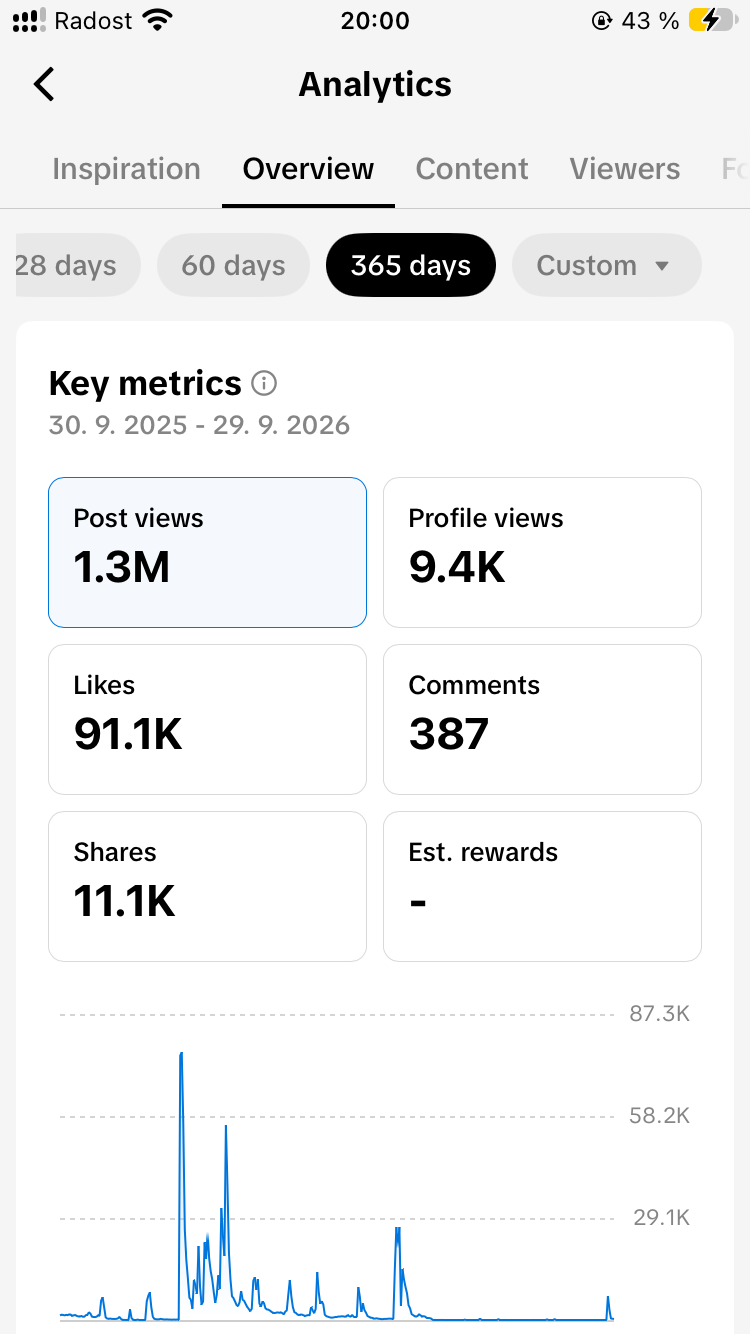Switch to the Content tab
The image size is (750, 1334).
(472, 169)
